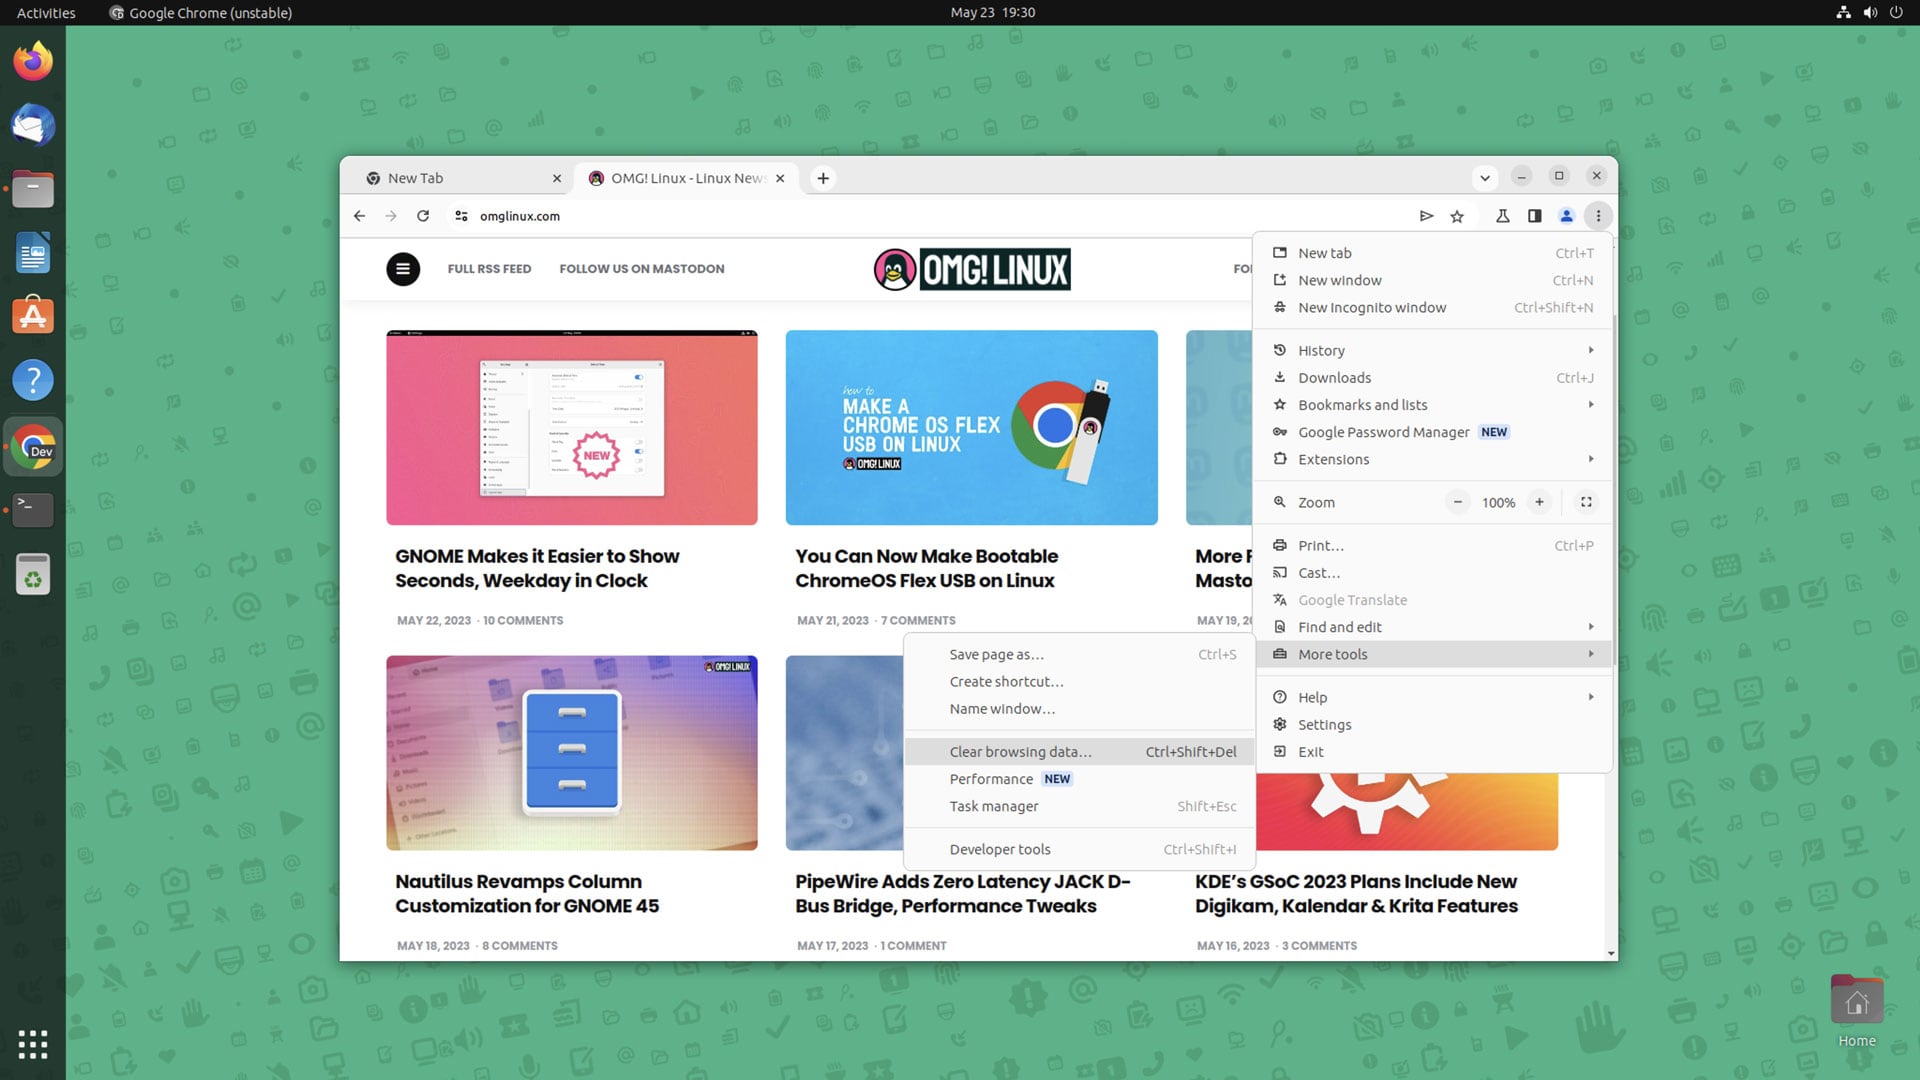Expand the Find and edit submenu
This screenshot has height=1080, width=1920.
pos(1433,627)
